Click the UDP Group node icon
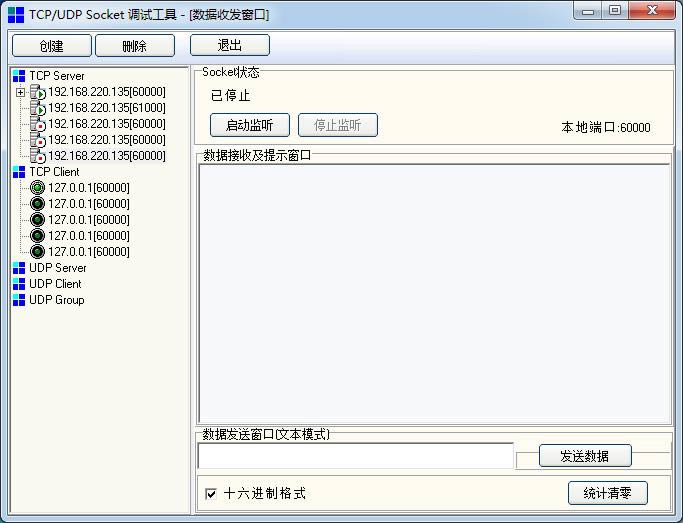 (19, 300)
